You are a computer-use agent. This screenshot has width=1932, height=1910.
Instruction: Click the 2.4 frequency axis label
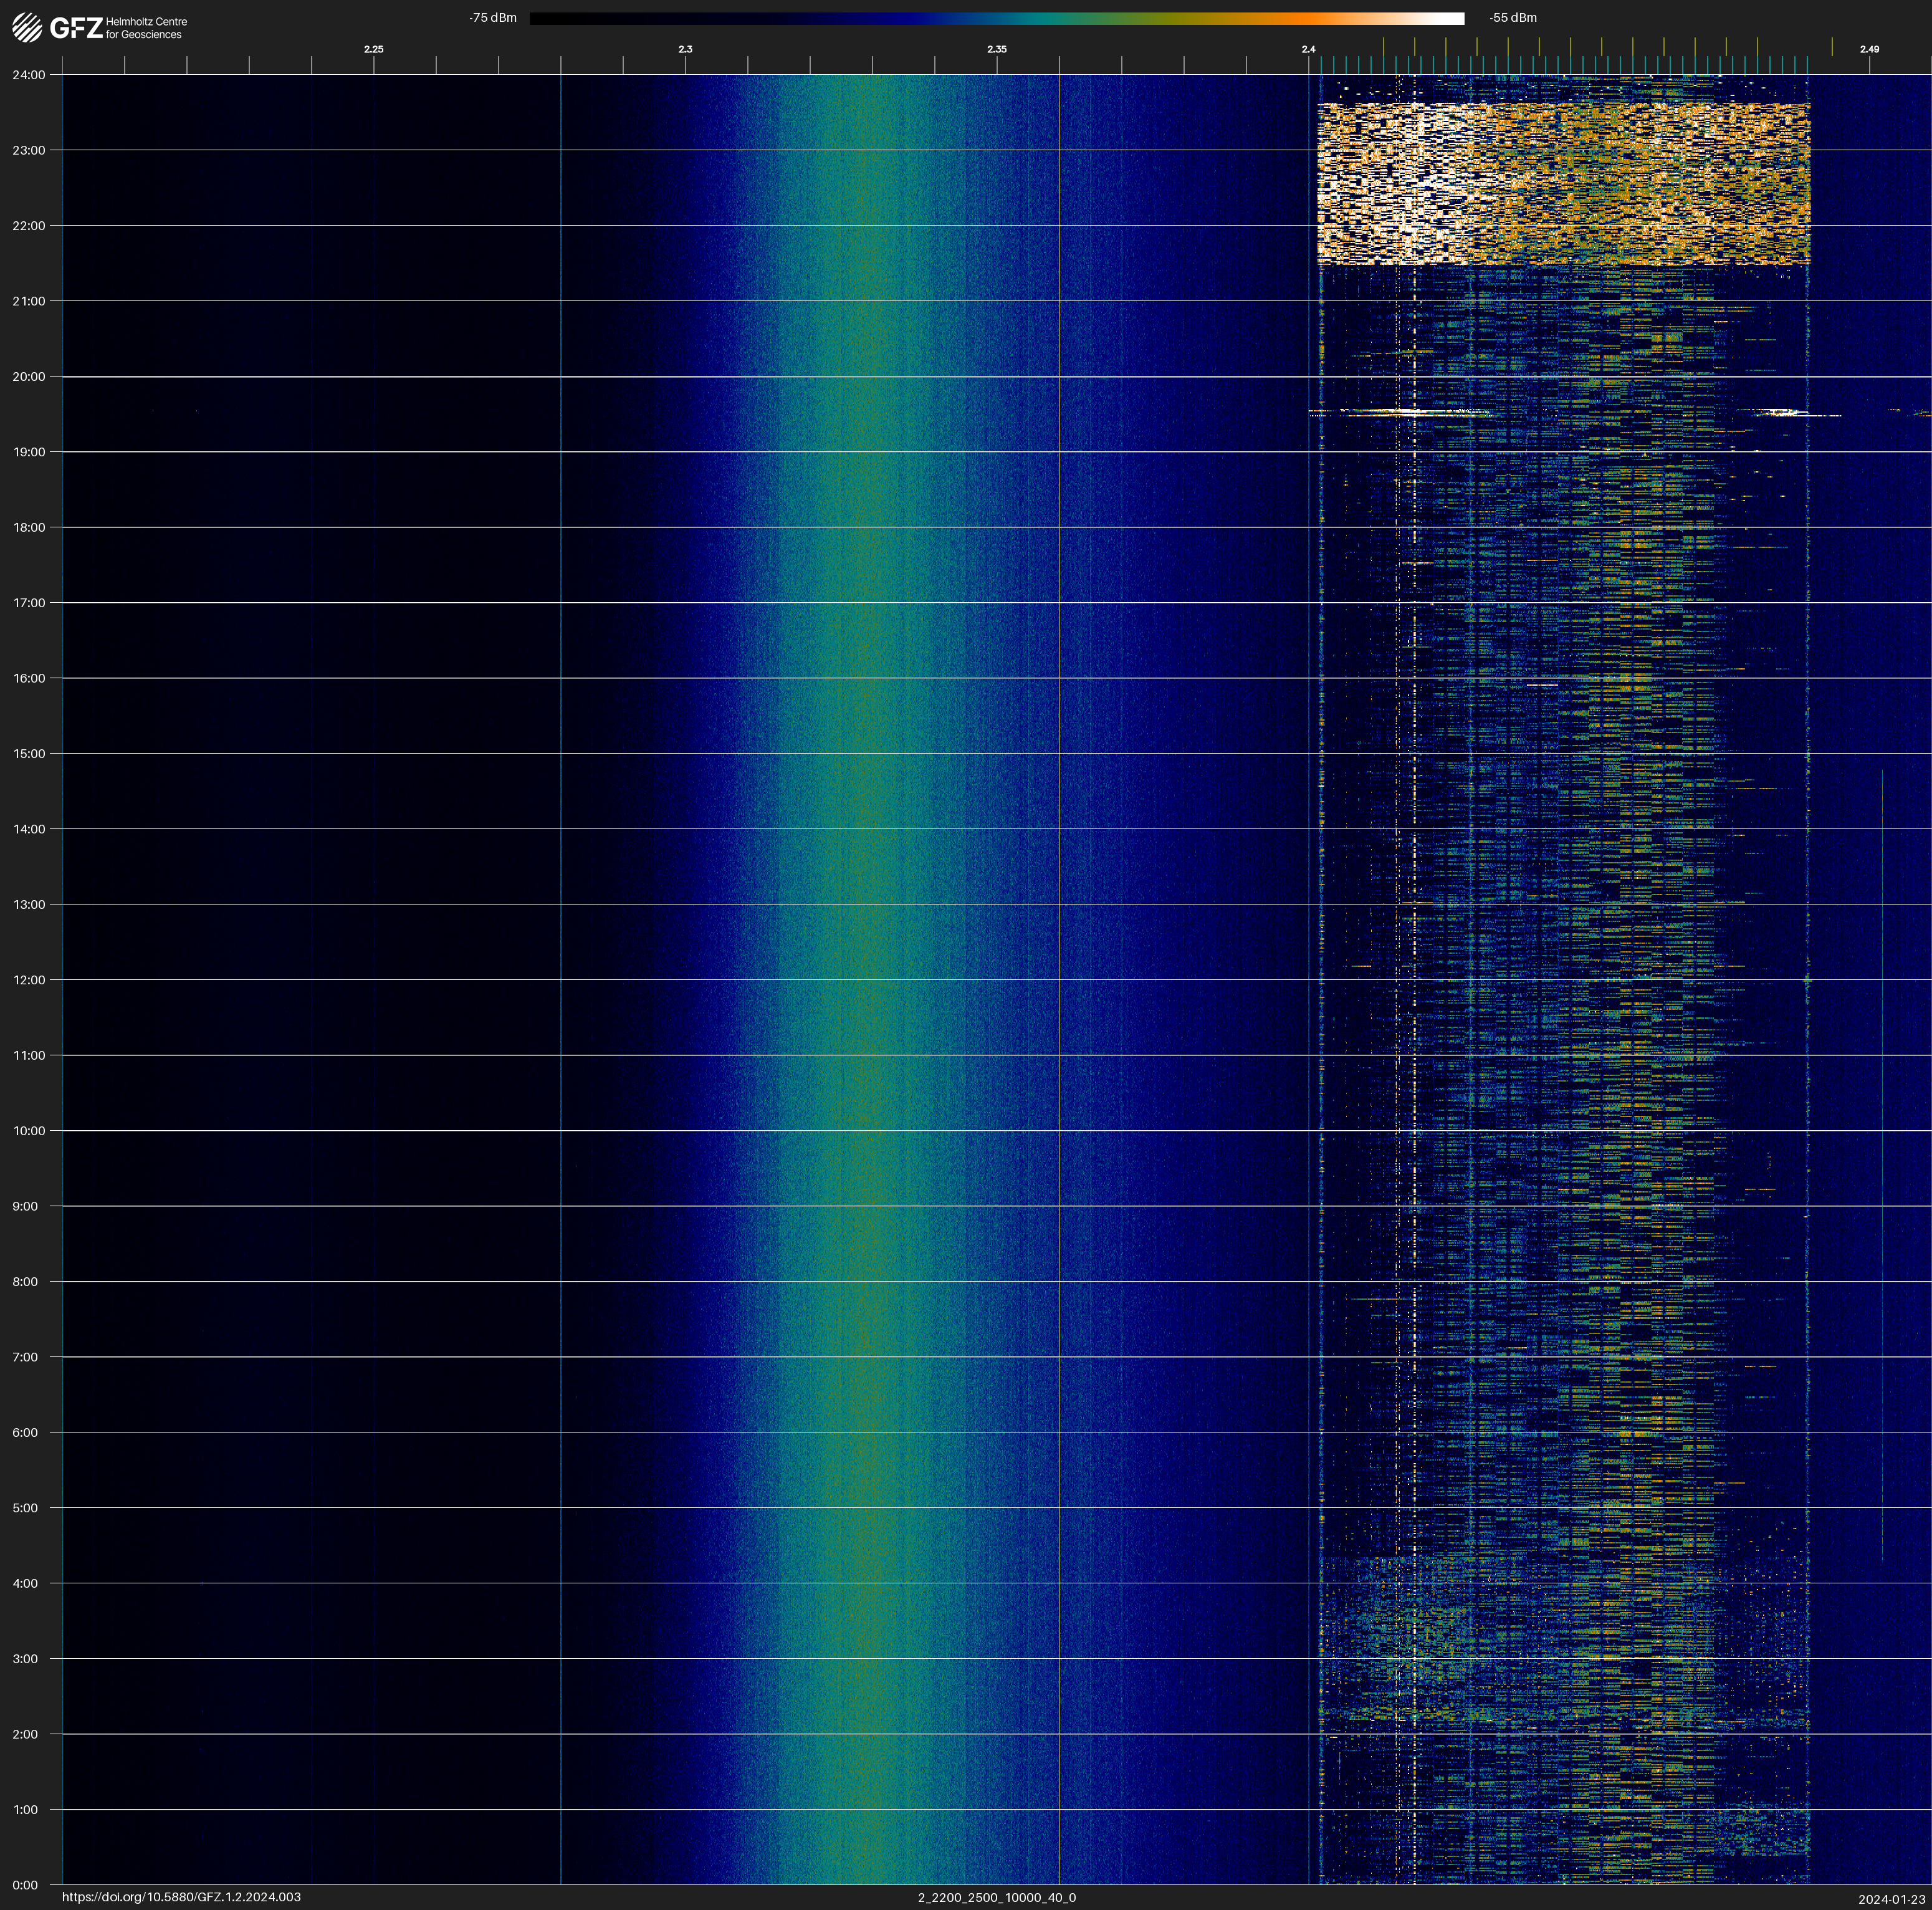(x=1308, y=49)
